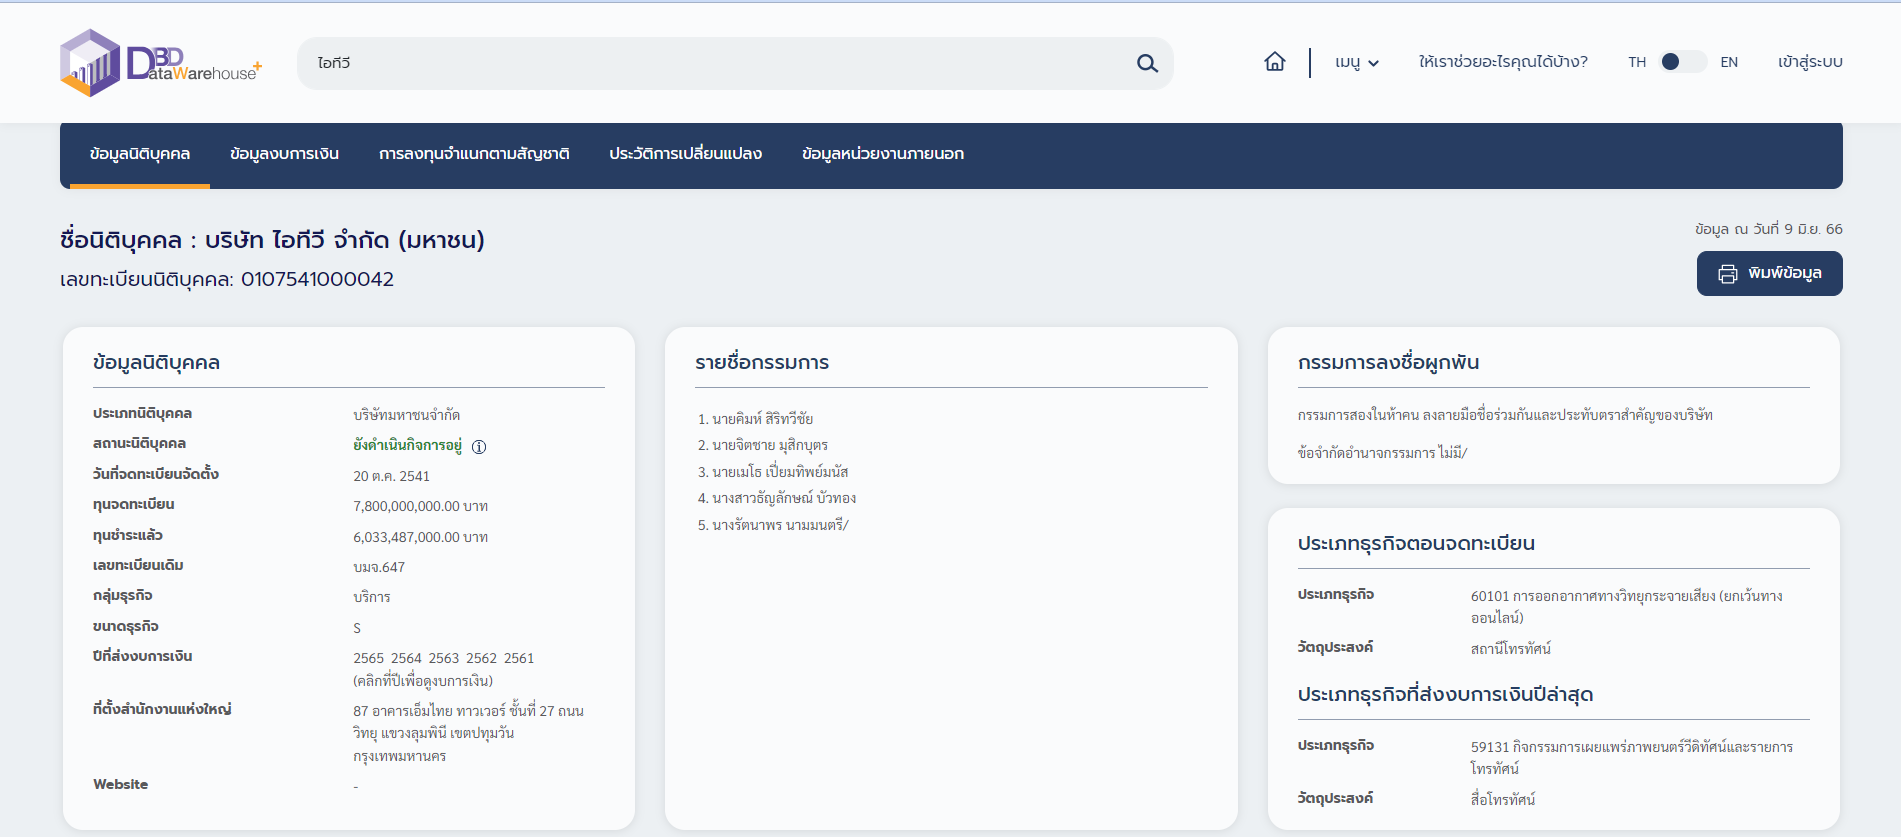The width and height of the screenshot is (1901, 837).
Task: Select the EN language label
Action: tap(1728, 62)
